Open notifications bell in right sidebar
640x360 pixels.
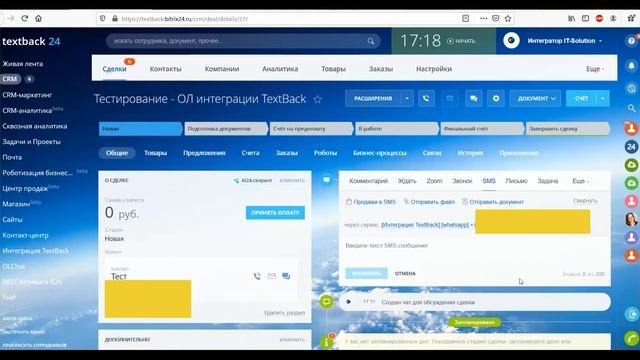click(x=631, y=66)
